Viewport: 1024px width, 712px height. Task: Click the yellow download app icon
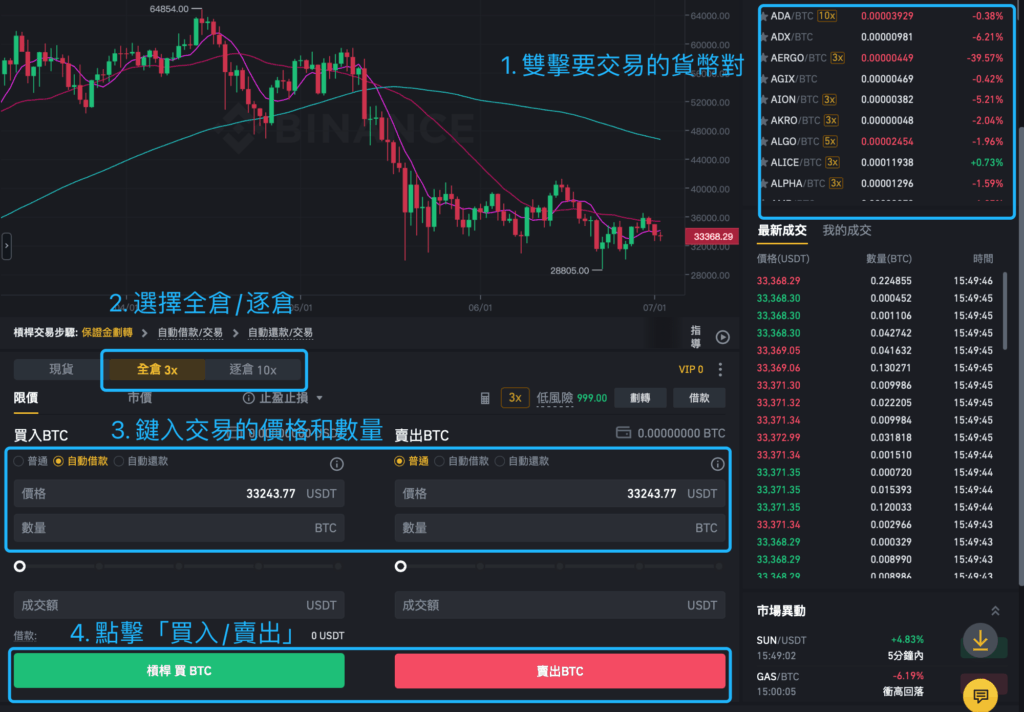coord(980,641)
